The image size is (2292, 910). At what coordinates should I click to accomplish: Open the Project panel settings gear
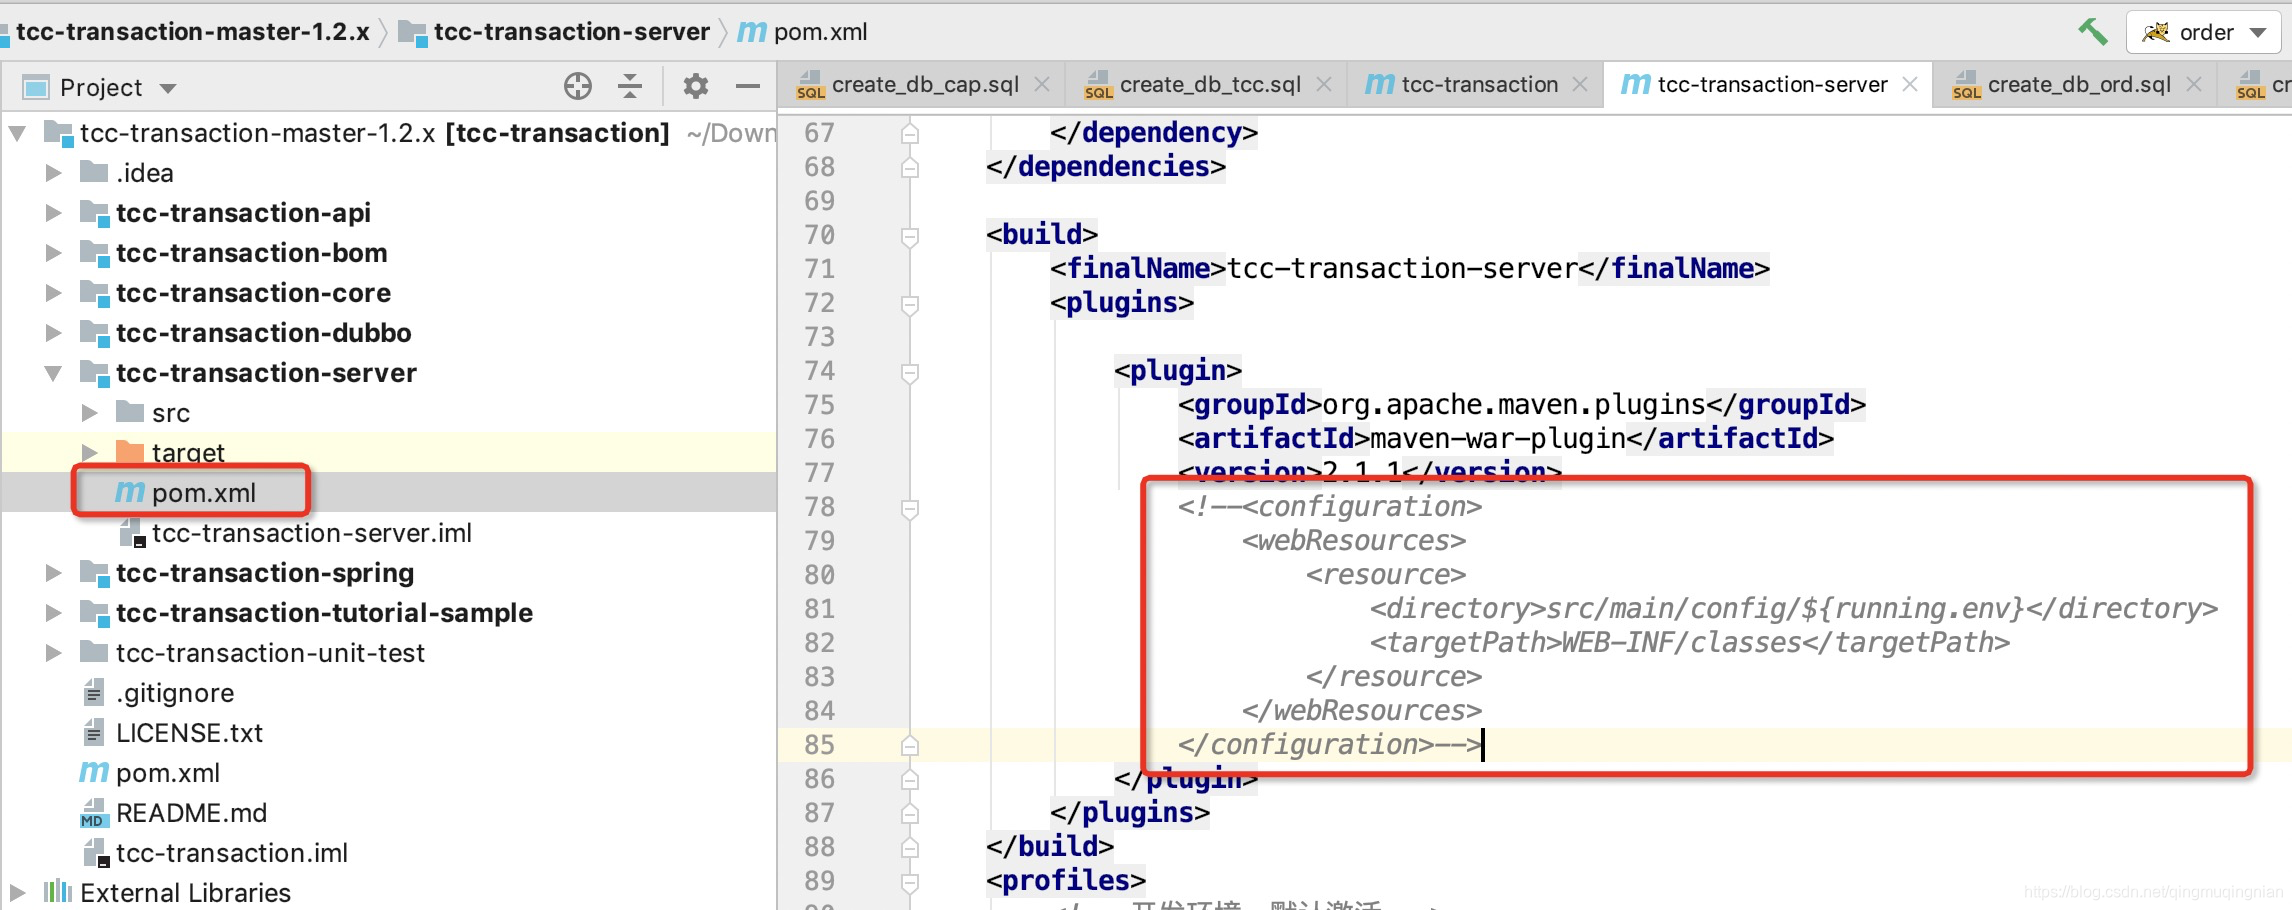(x=696, y=87)
